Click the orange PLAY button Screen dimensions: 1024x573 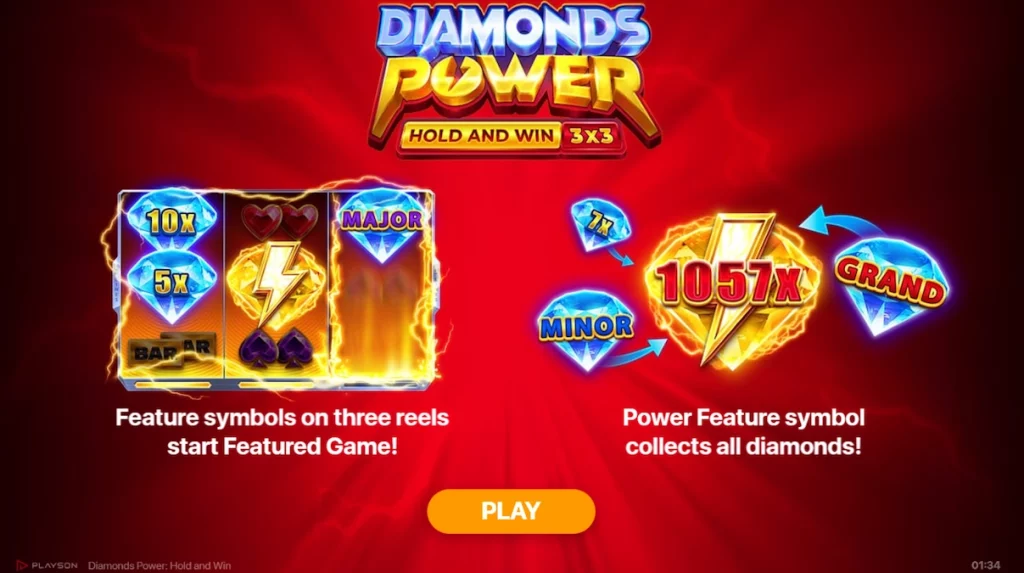pos(511,511)
